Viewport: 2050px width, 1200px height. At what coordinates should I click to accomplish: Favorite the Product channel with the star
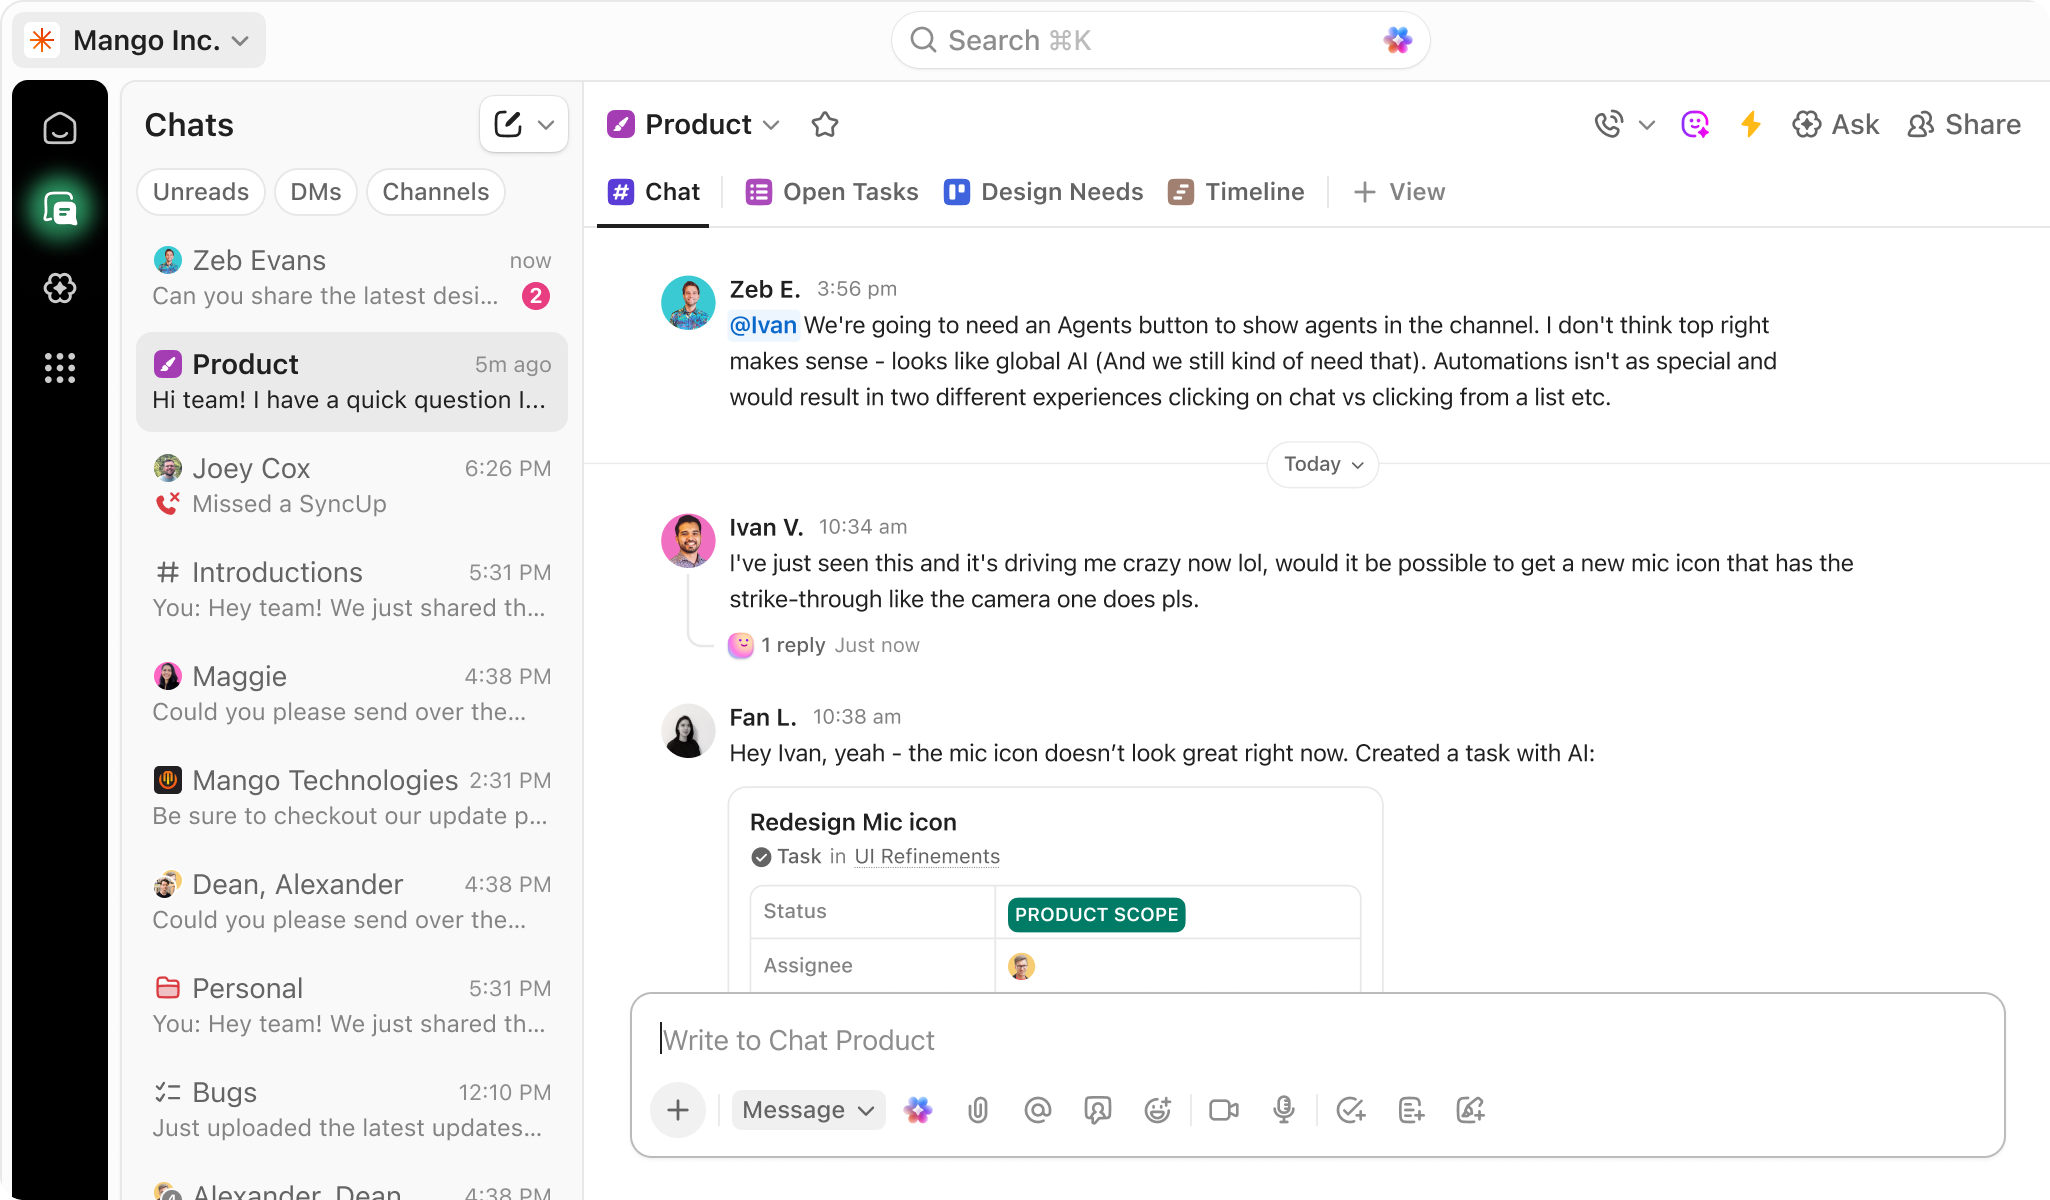(x=825, y=124)
